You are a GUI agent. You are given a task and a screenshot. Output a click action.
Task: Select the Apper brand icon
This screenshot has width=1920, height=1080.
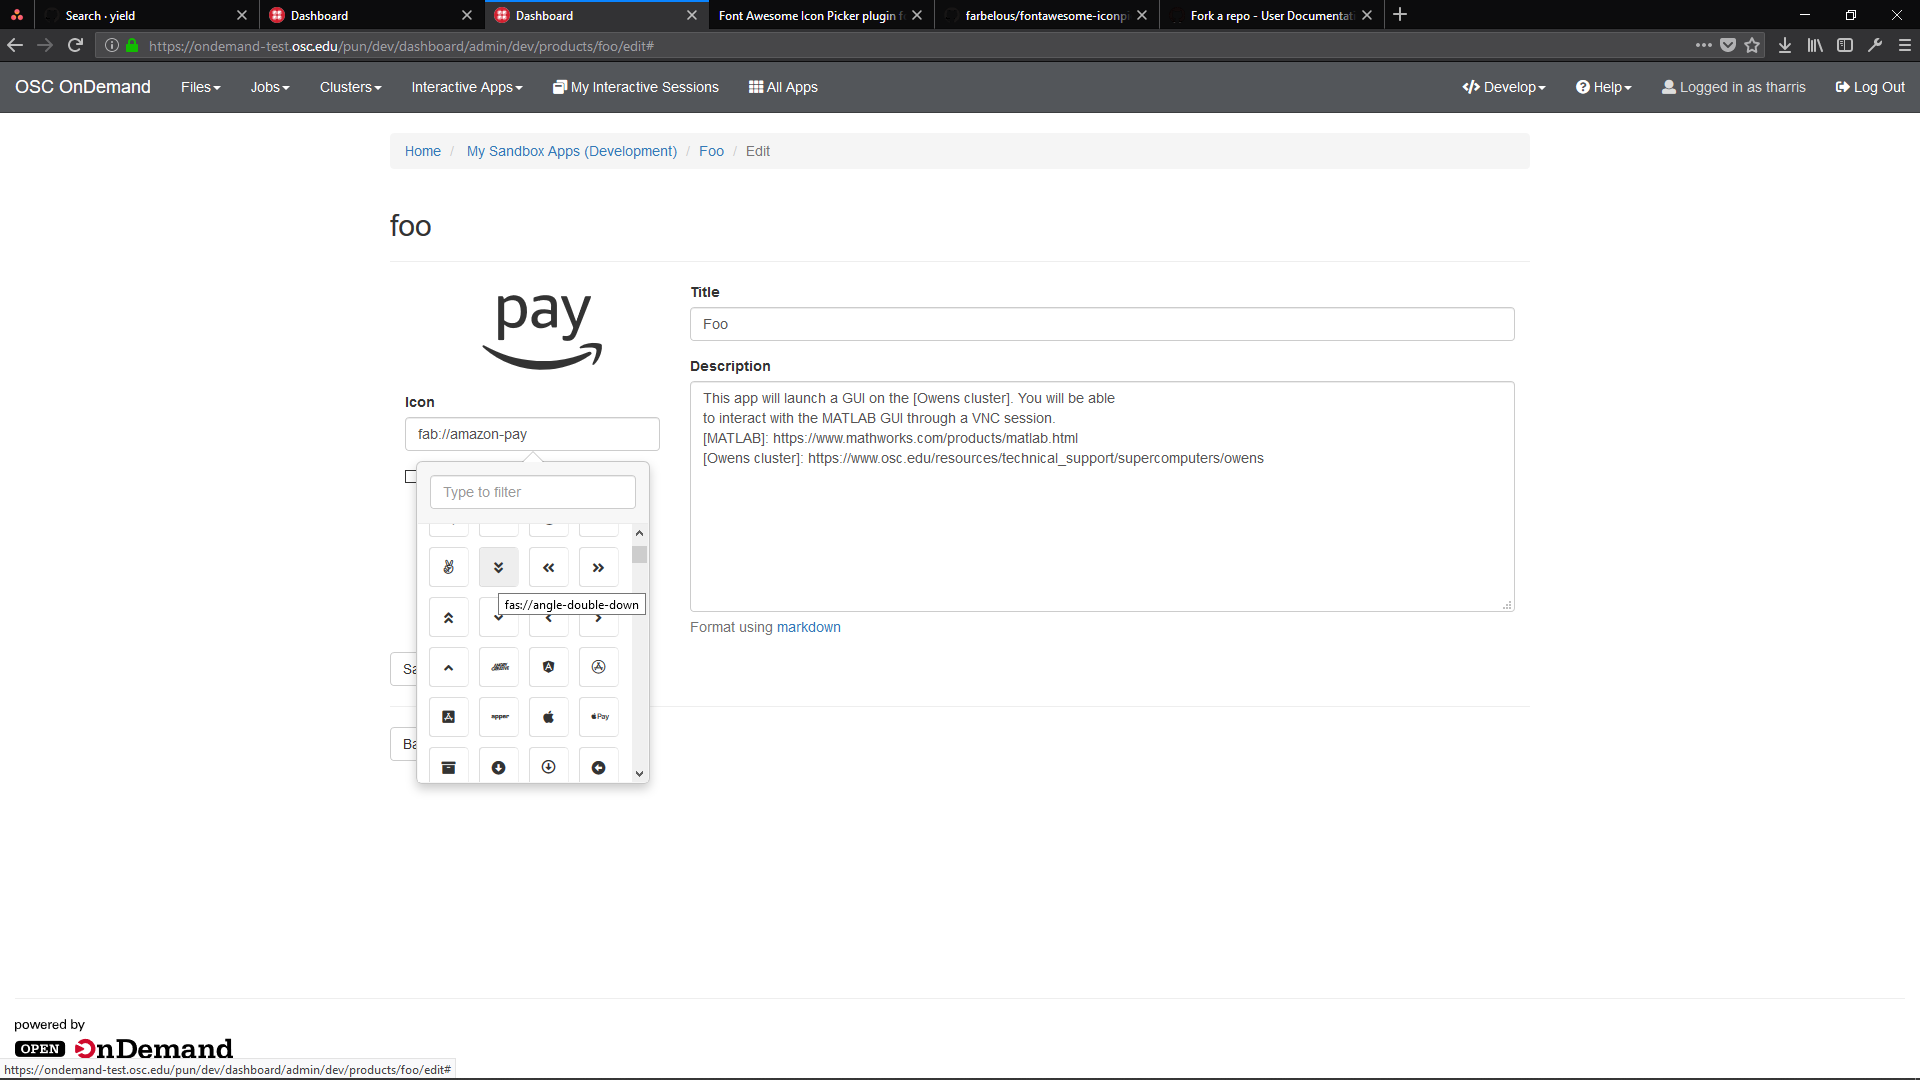498,716
